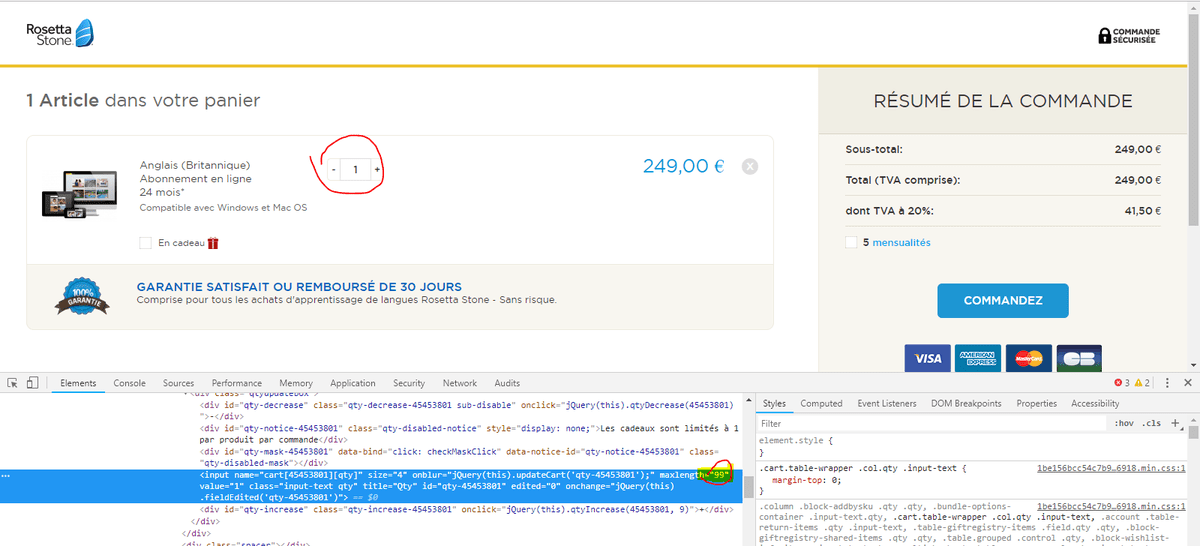The image size is (1200, 546).
Task: Click the red gift icon
Action: click(x=213, y=242)
